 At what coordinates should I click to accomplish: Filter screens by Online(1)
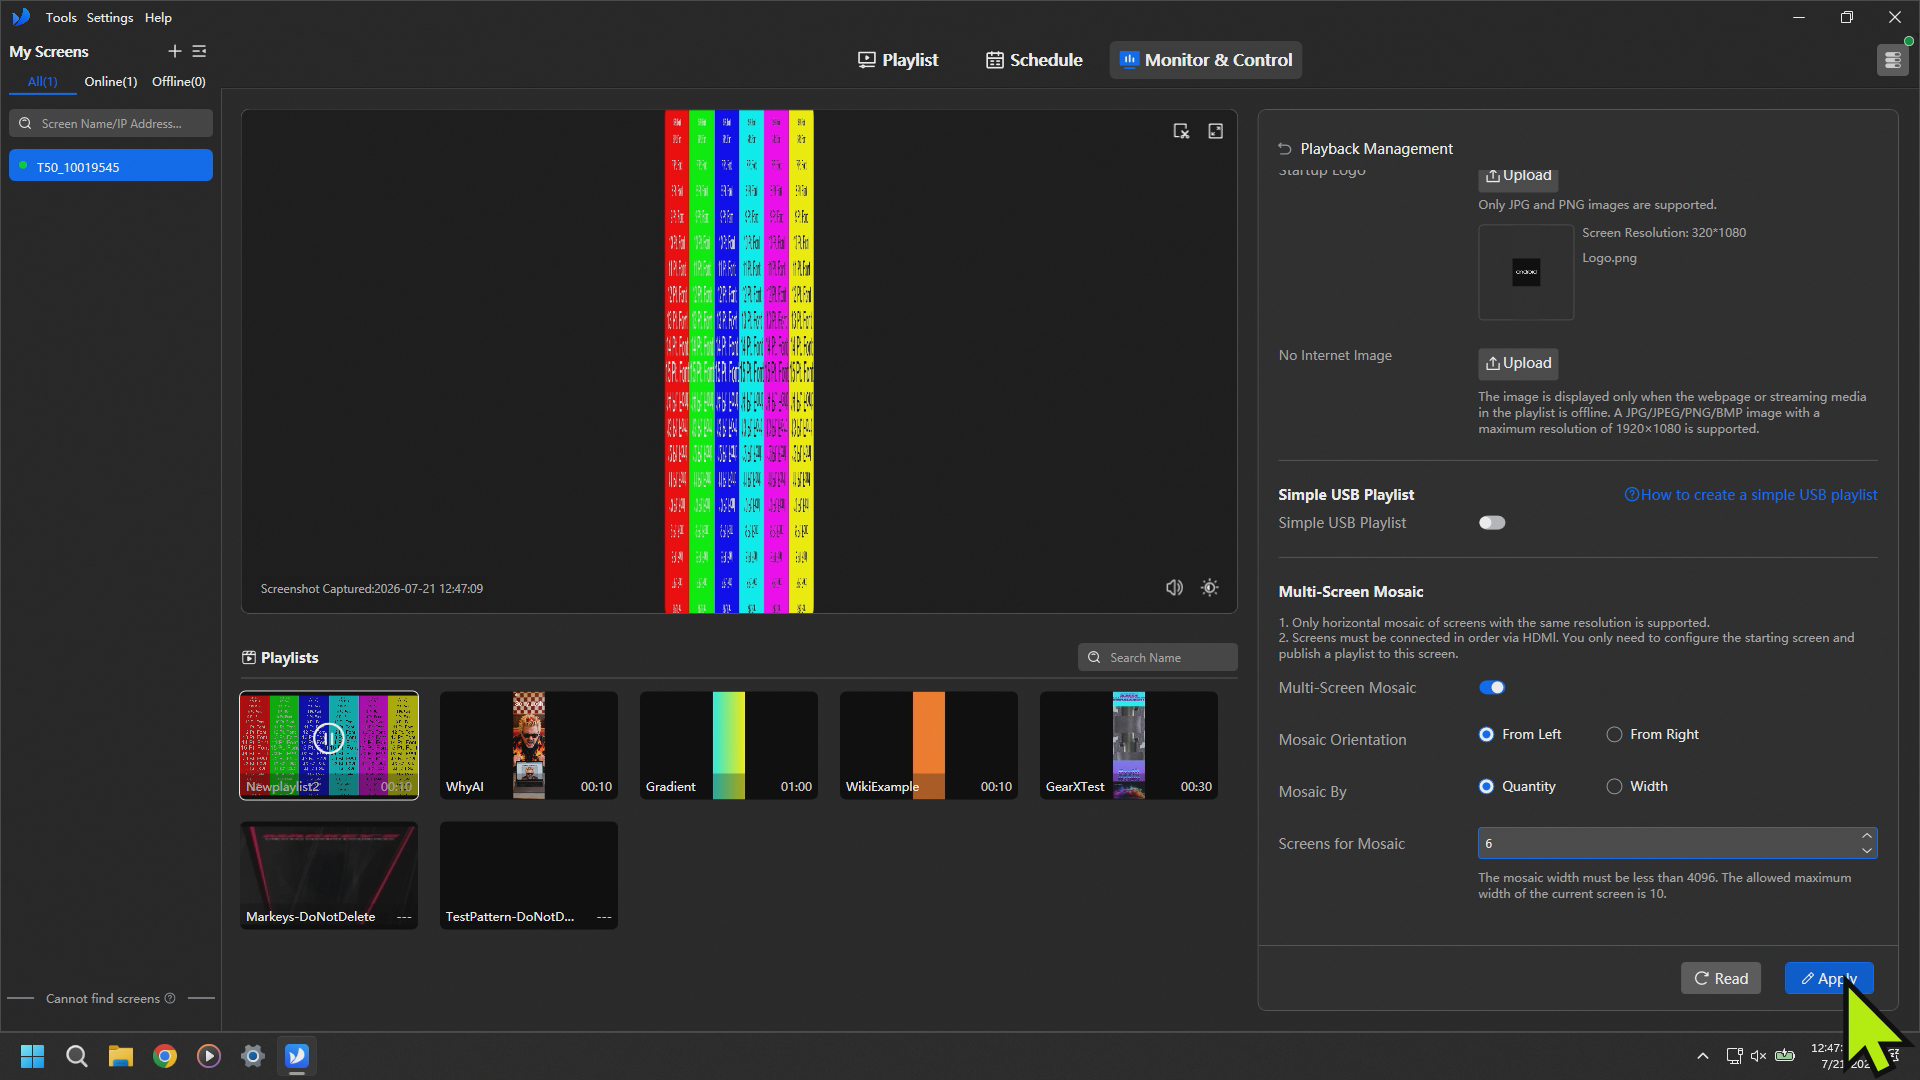point(110,82)
